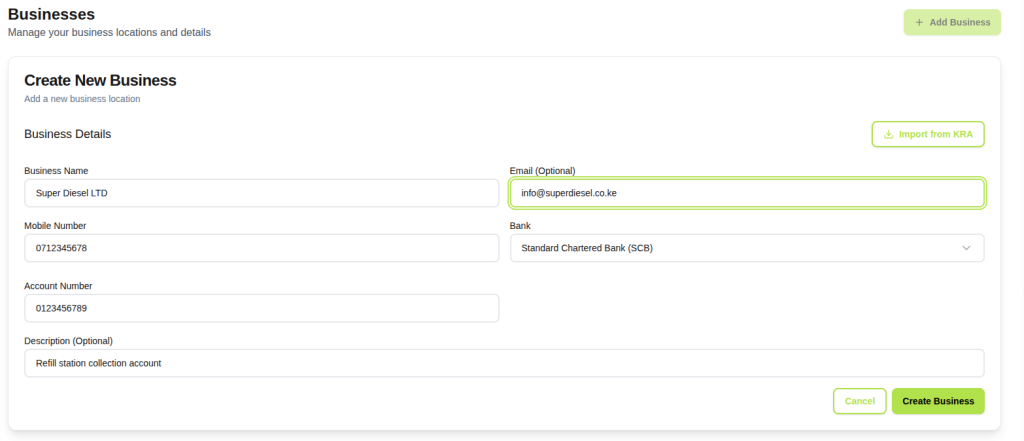Click the Mobile Number label
Screen dimensions: 1024x441
pos(56,225)
